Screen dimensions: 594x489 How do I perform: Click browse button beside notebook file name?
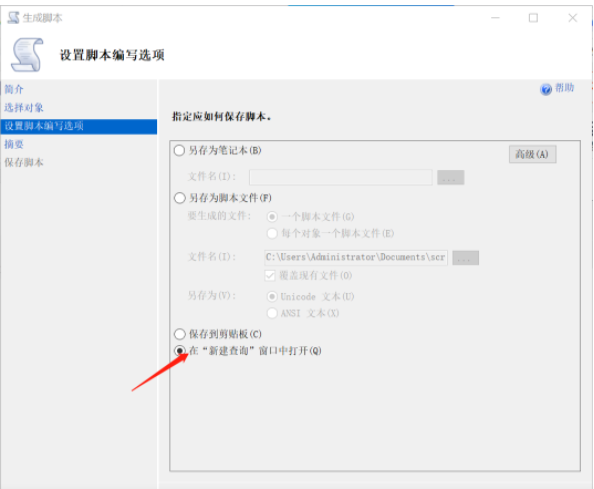click(x=450, y=177)
